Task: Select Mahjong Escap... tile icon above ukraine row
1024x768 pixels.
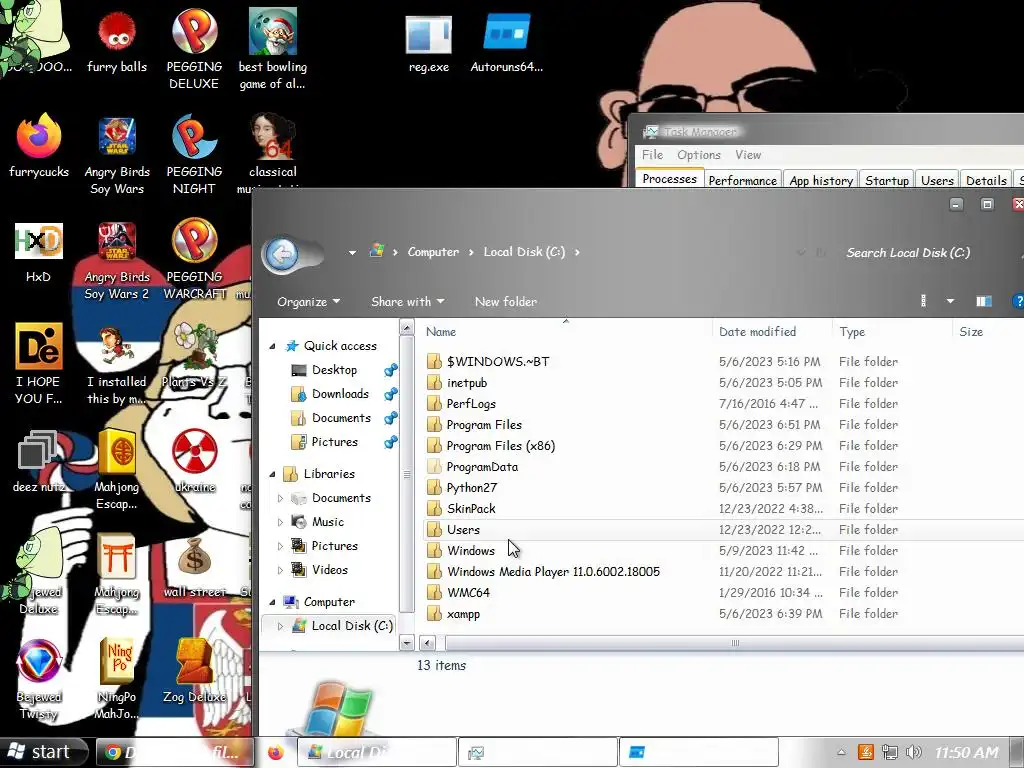Action: tap(116, 470)
